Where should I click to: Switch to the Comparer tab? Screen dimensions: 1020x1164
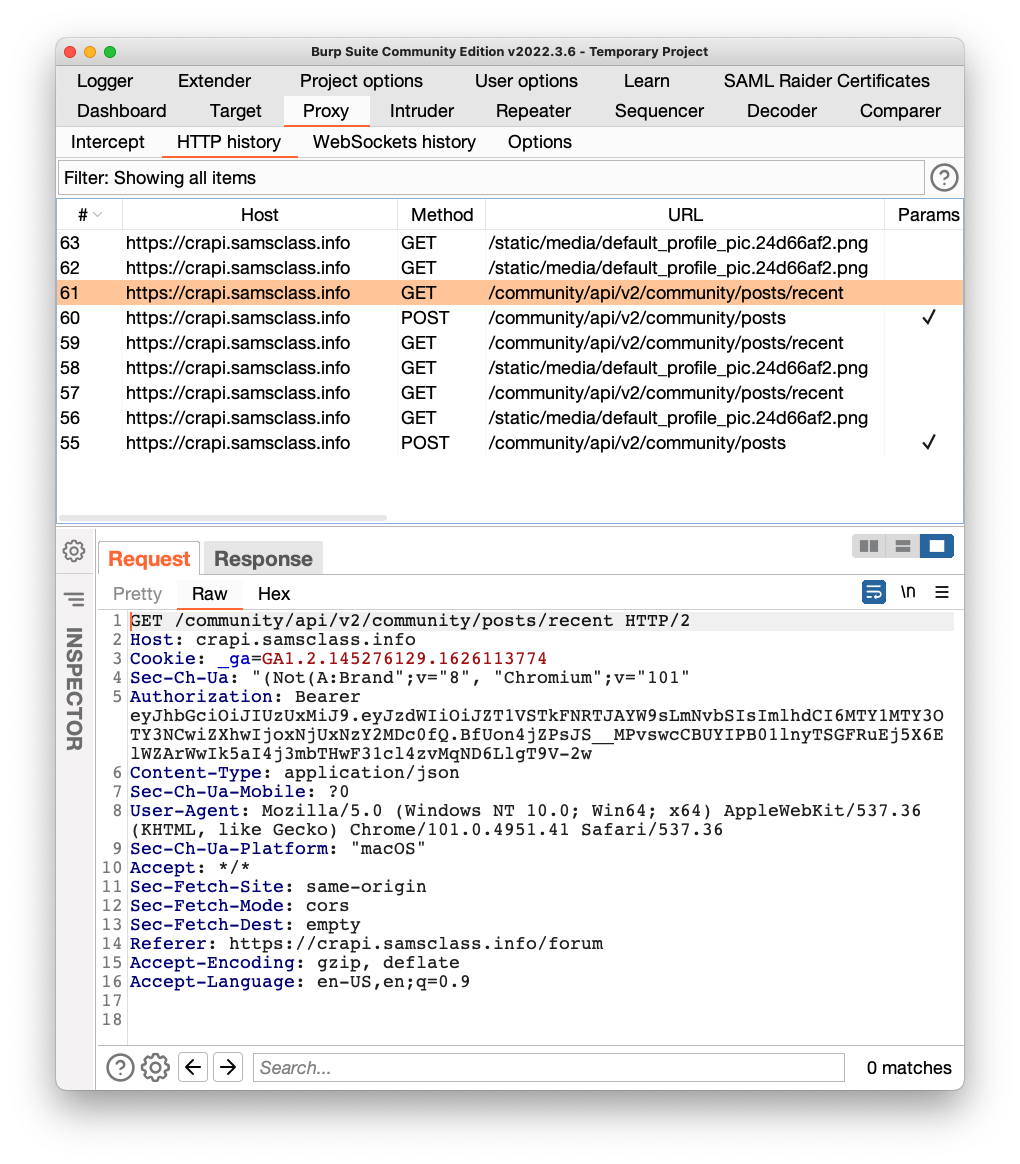point(900,111)
